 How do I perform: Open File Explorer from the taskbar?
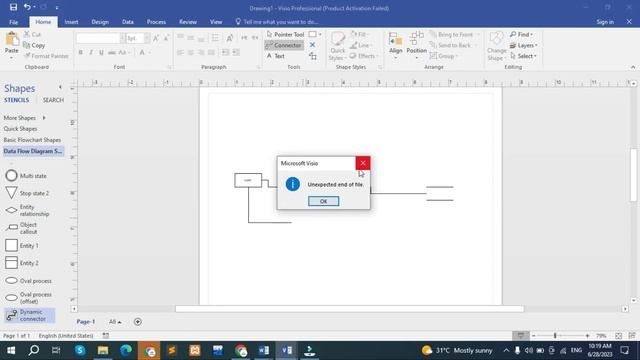pyautogui.click(x=103, y=350)
